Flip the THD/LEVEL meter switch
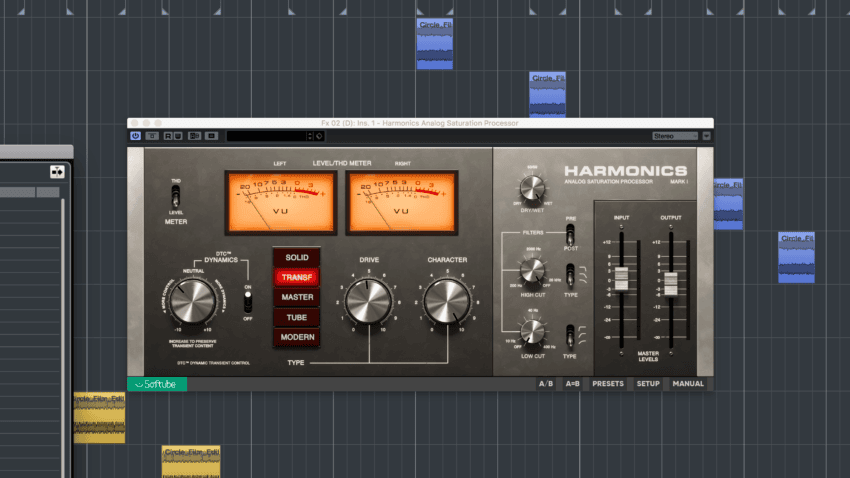The height and width of the screenshot is (478, 850). (x=176, y=197)
